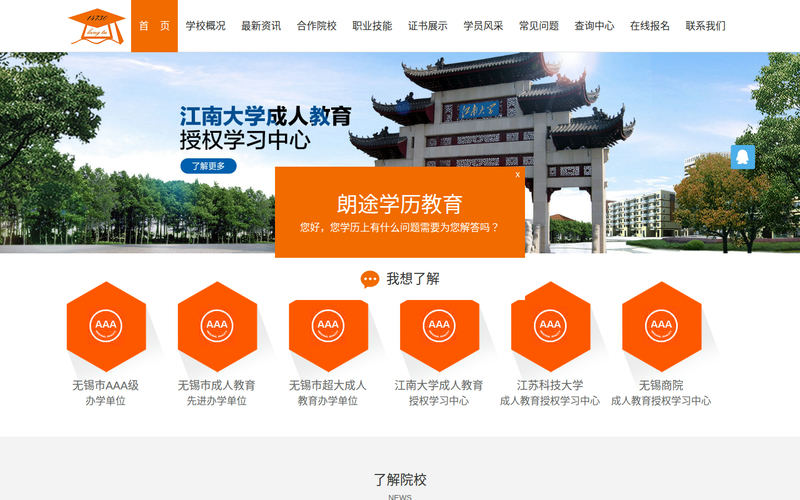This screenshot has height=500, width=800.
Task: Click the 我想了解 section heading
Action: 413,279
